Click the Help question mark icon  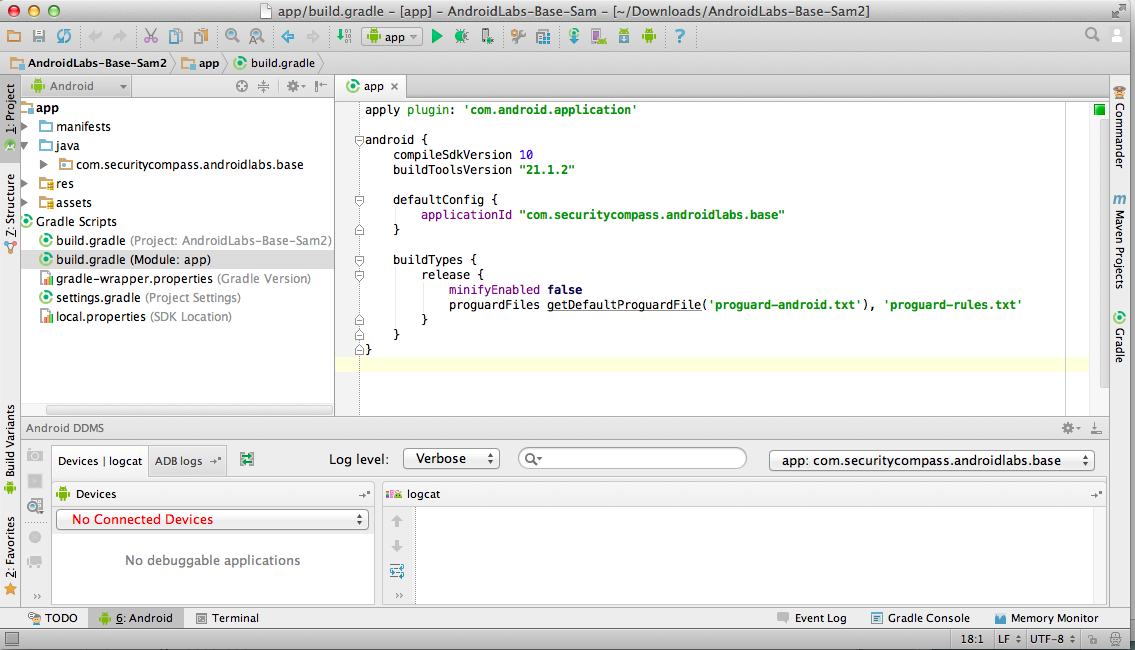(x=680, y=36)
